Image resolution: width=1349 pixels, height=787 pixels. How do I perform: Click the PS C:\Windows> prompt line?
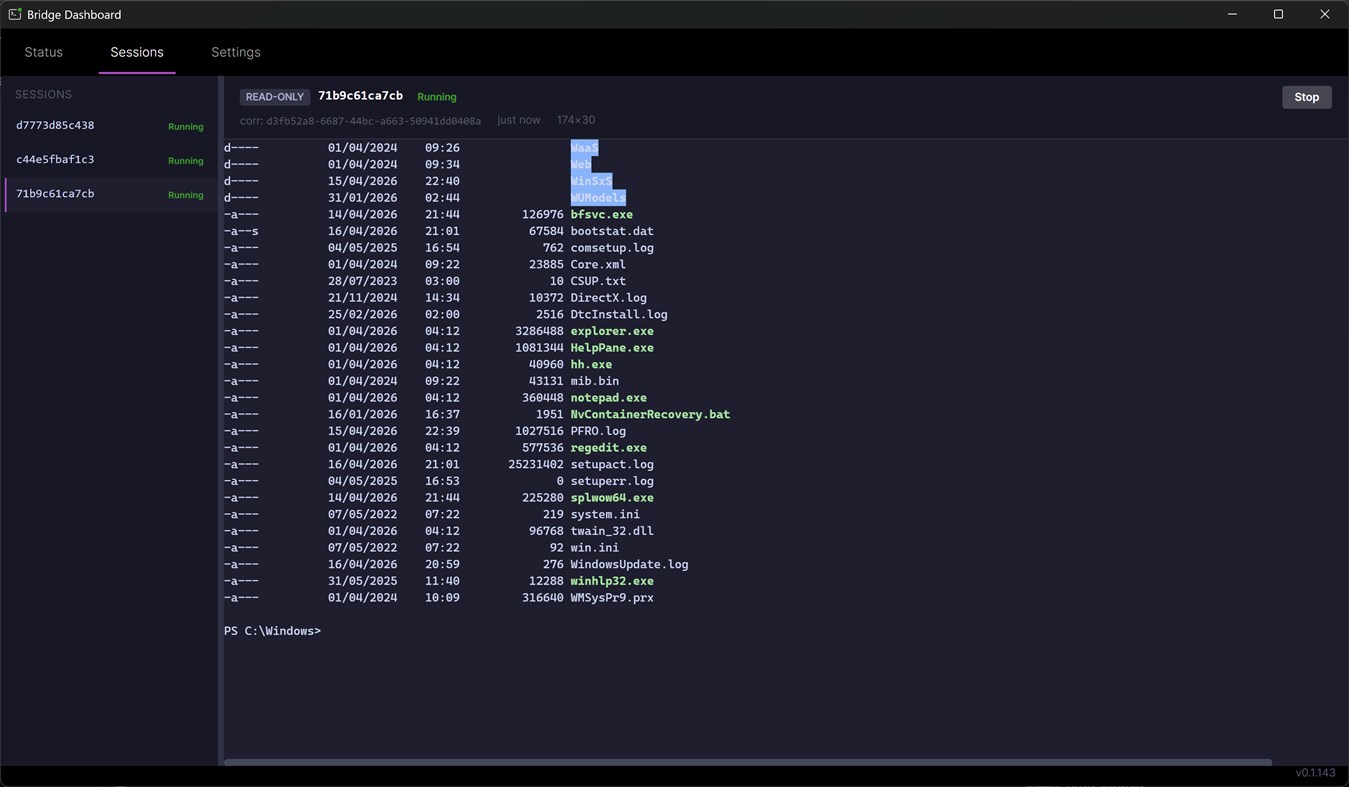[273, 631]
